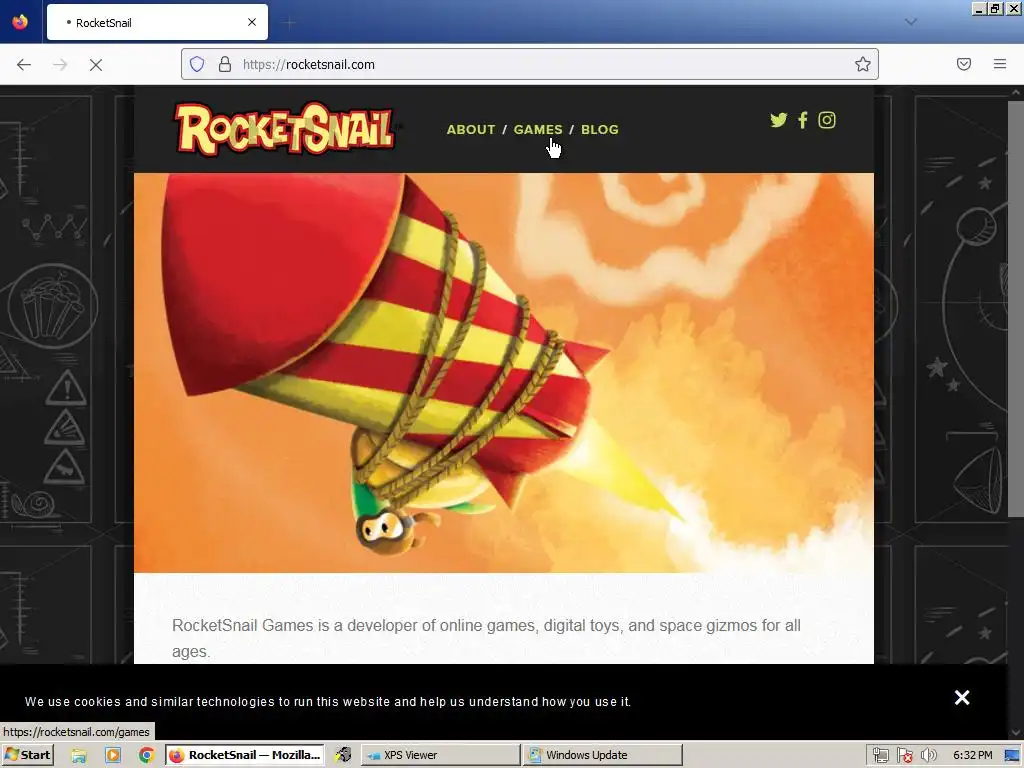Open volume speaker tray icon
Image resolution: width=1024 pixels, height=768 pixels.
[928, 755]
